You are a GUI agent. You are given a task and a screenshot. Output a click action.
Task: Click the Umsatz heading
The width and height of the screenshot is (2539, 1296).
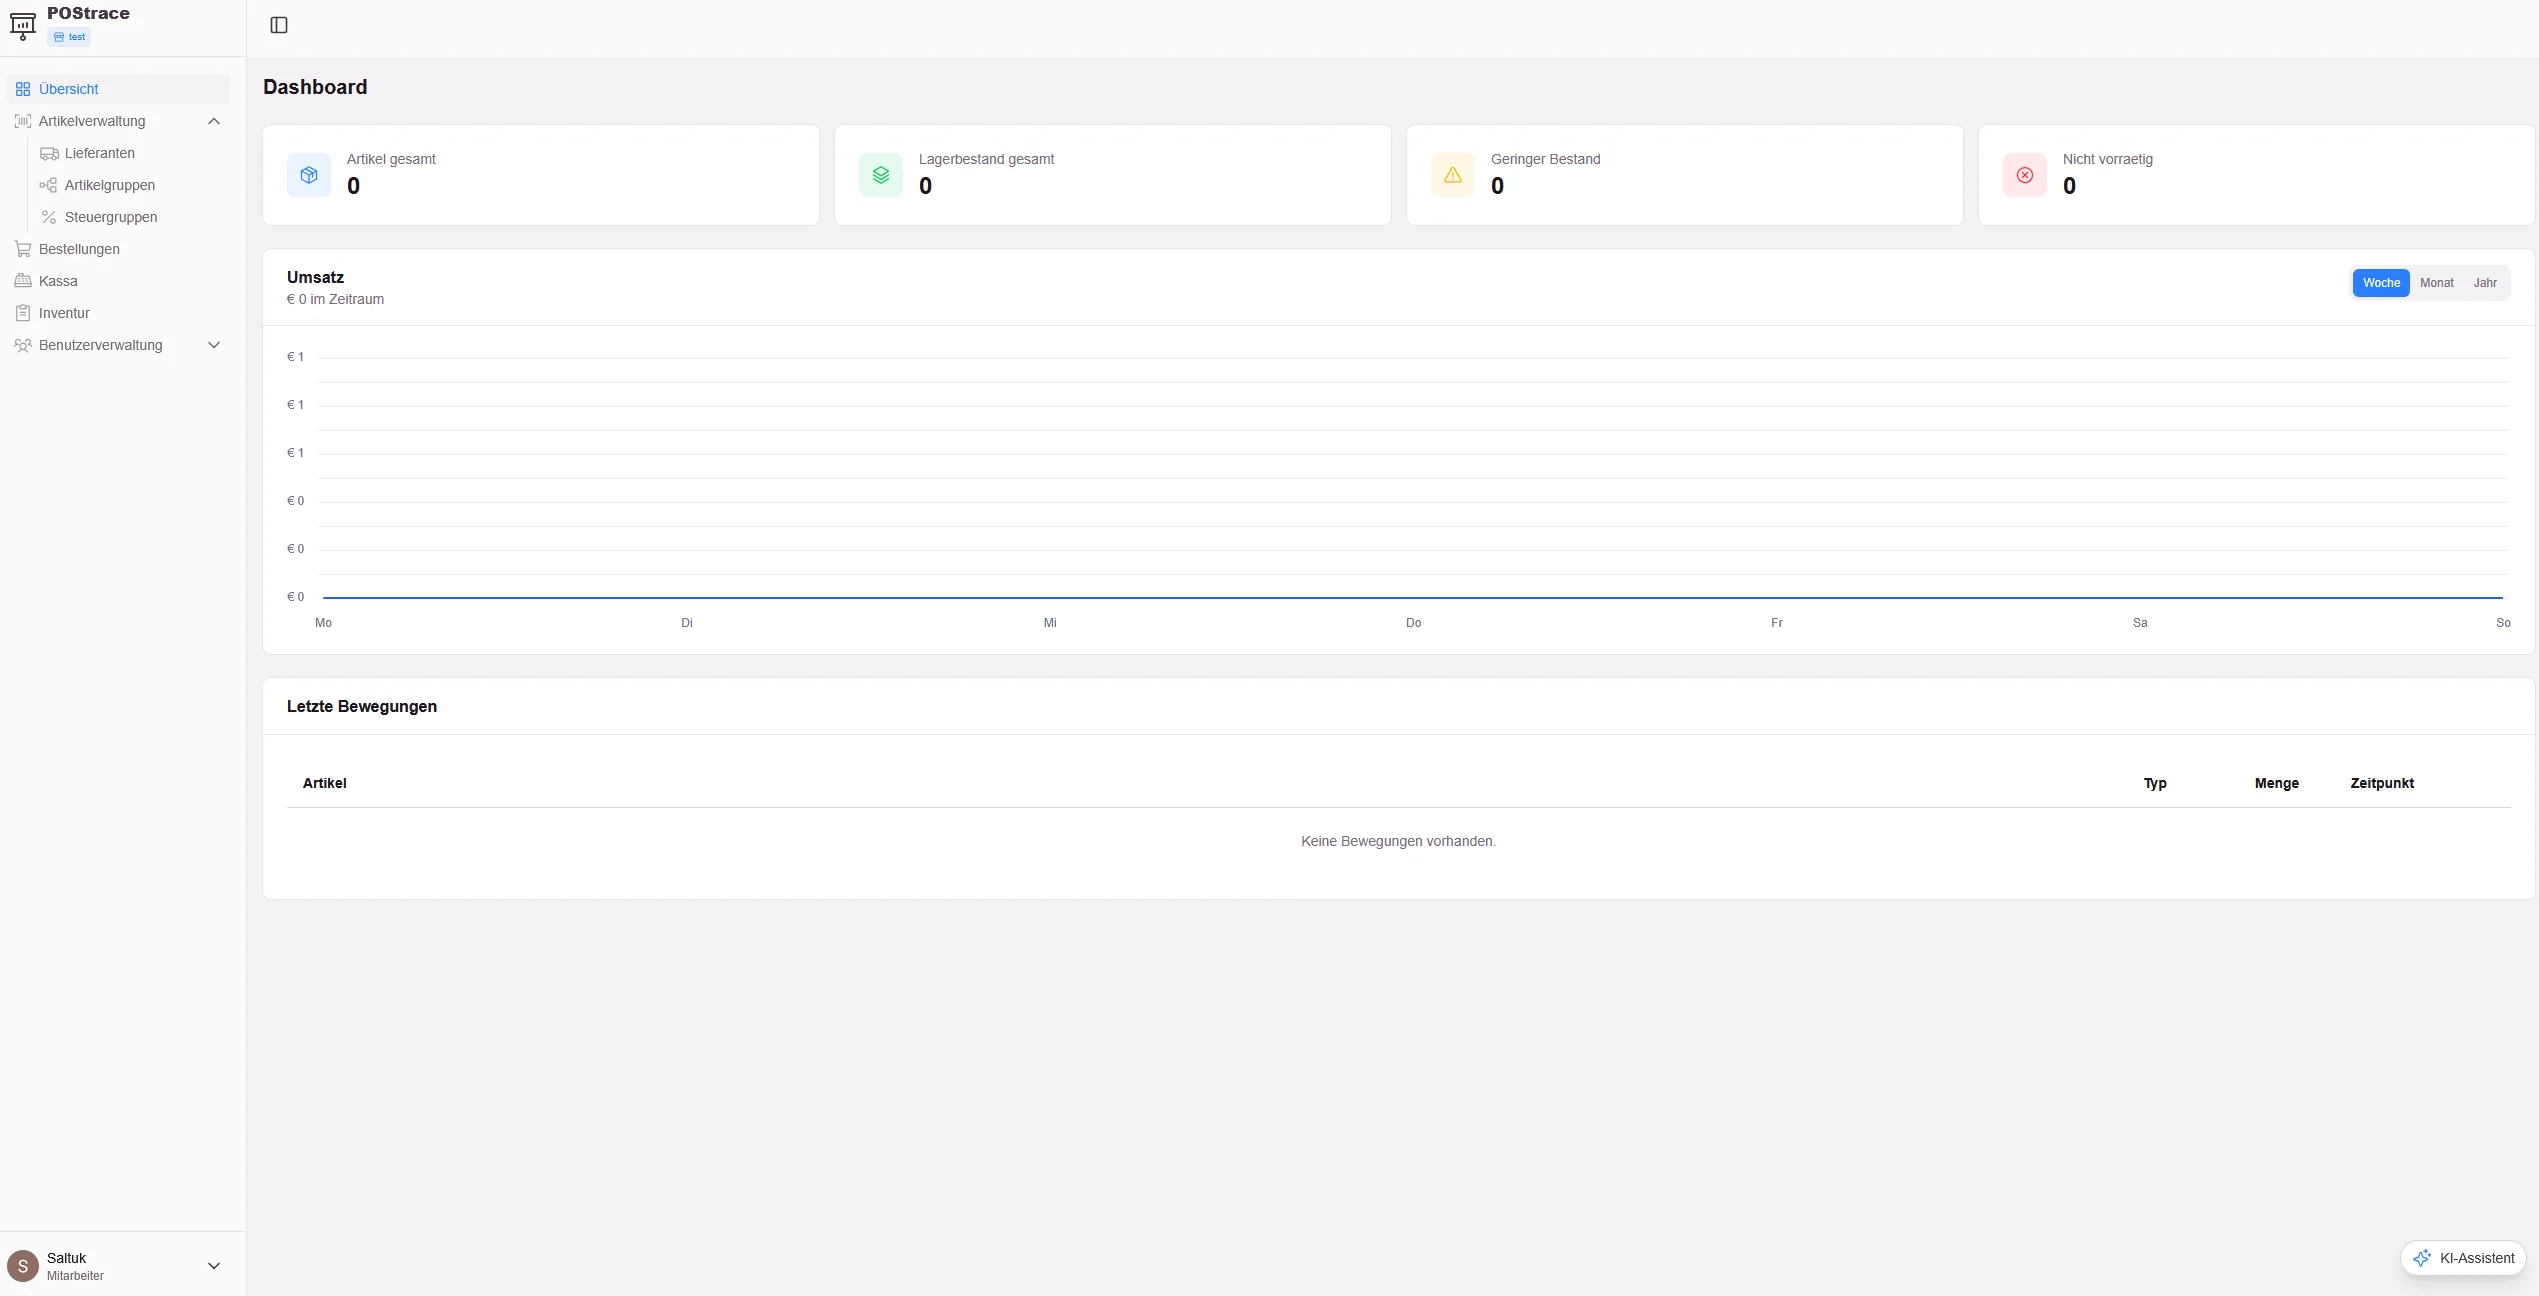tap(315, 277)
